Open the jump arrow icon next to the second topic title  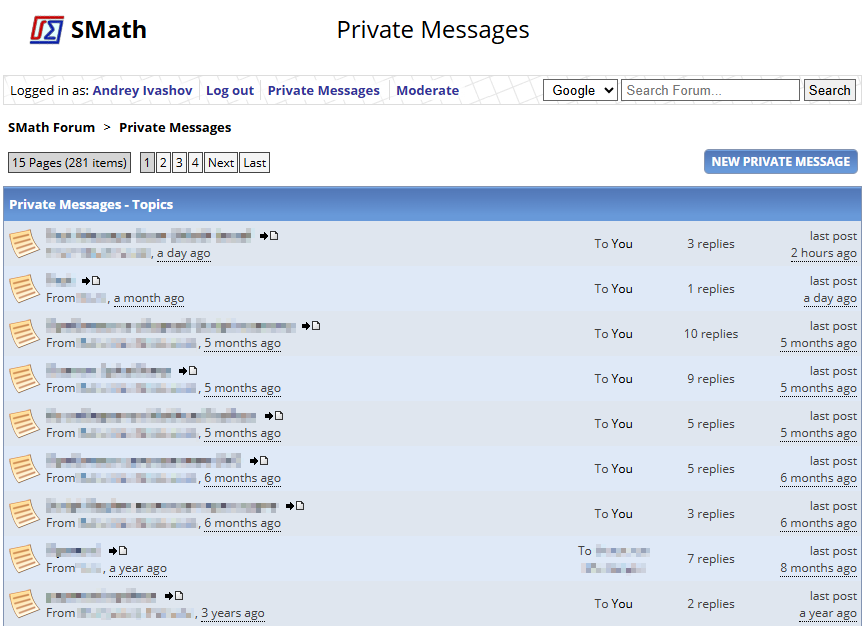click(88, 280)
